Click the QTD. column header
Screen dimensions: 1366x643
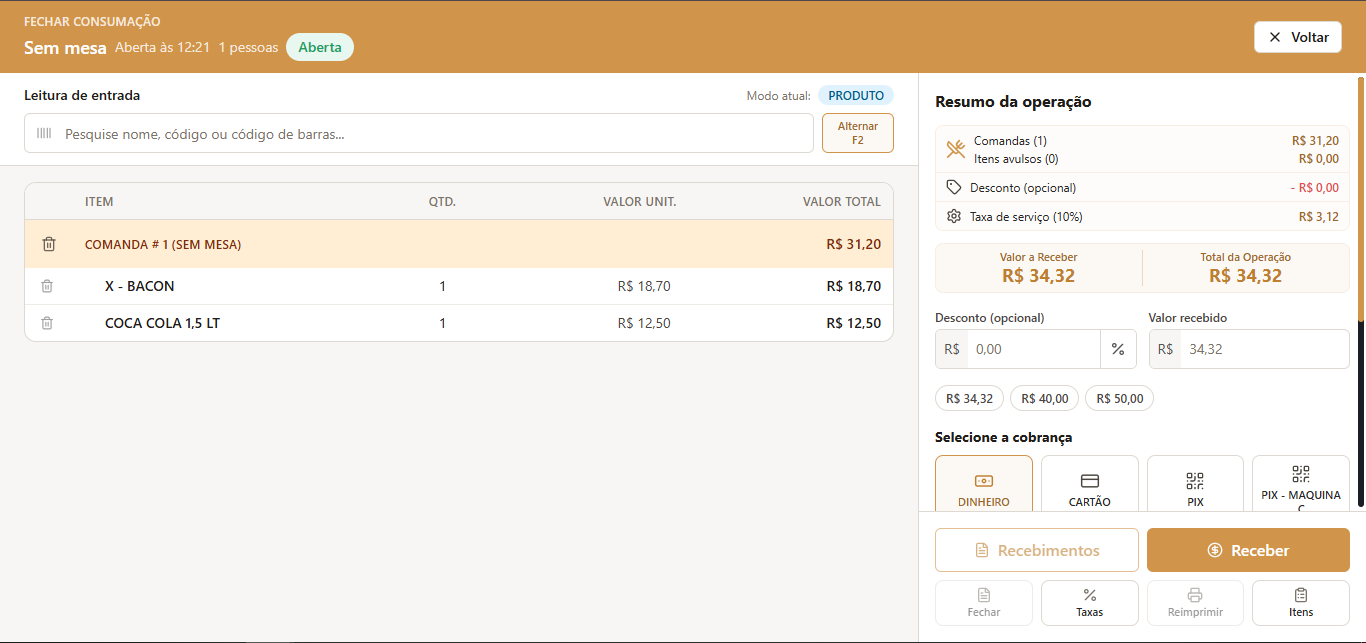pos(442,202)
